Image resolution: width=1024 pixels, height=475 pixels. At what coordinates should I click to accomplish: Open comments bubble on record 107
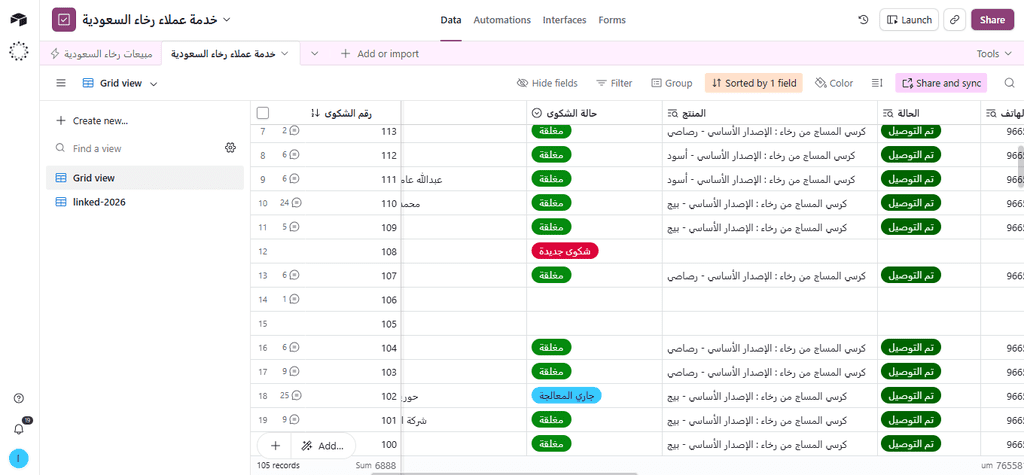pyautogui.click(x=295, y=275)
